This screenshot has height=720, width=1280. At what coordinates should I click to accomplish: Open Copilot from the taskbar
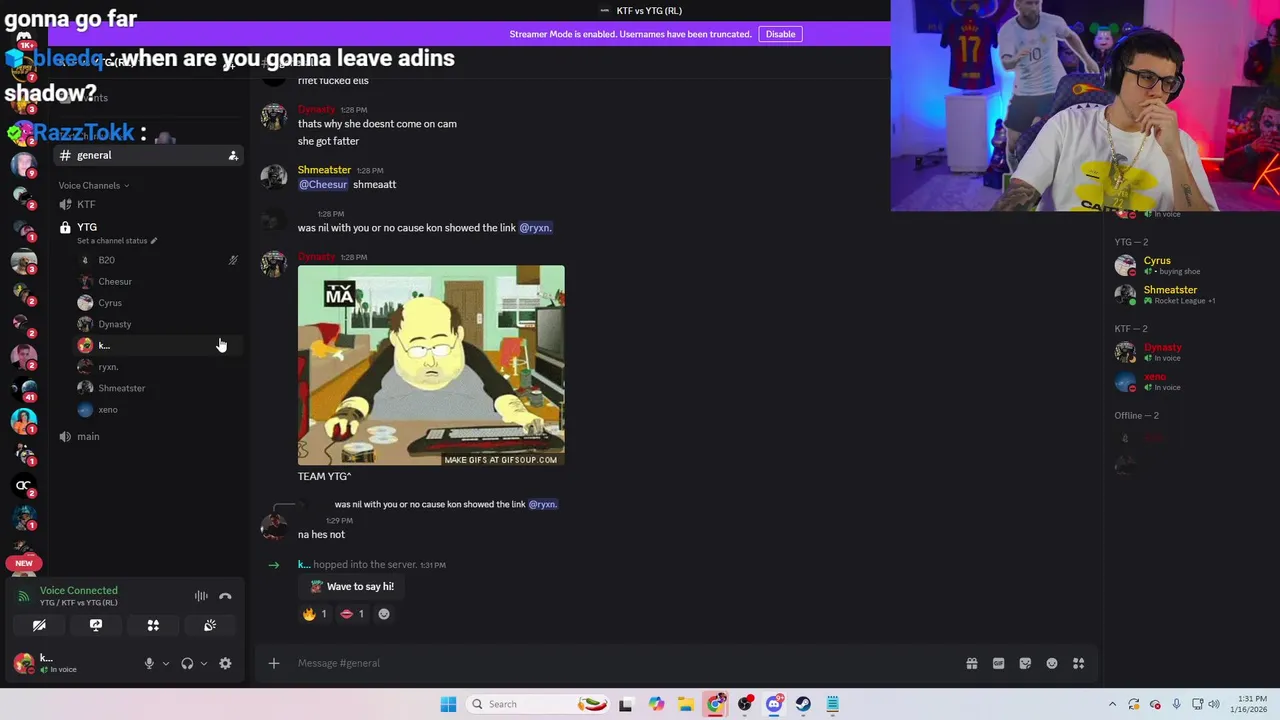coord(656,704)
